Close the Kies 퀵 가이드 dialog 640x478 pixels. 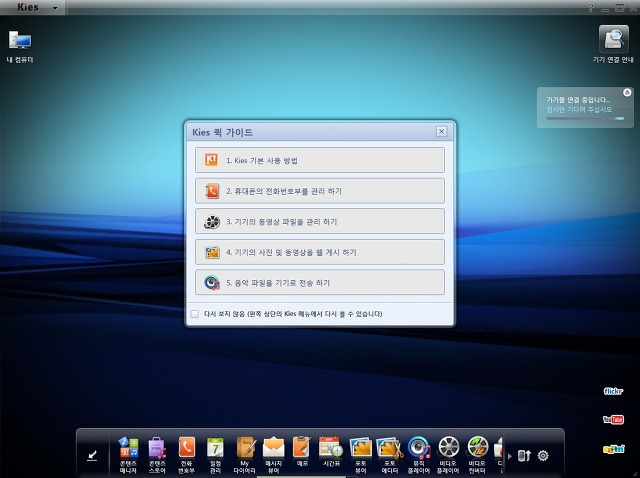[x=441, y=131]
